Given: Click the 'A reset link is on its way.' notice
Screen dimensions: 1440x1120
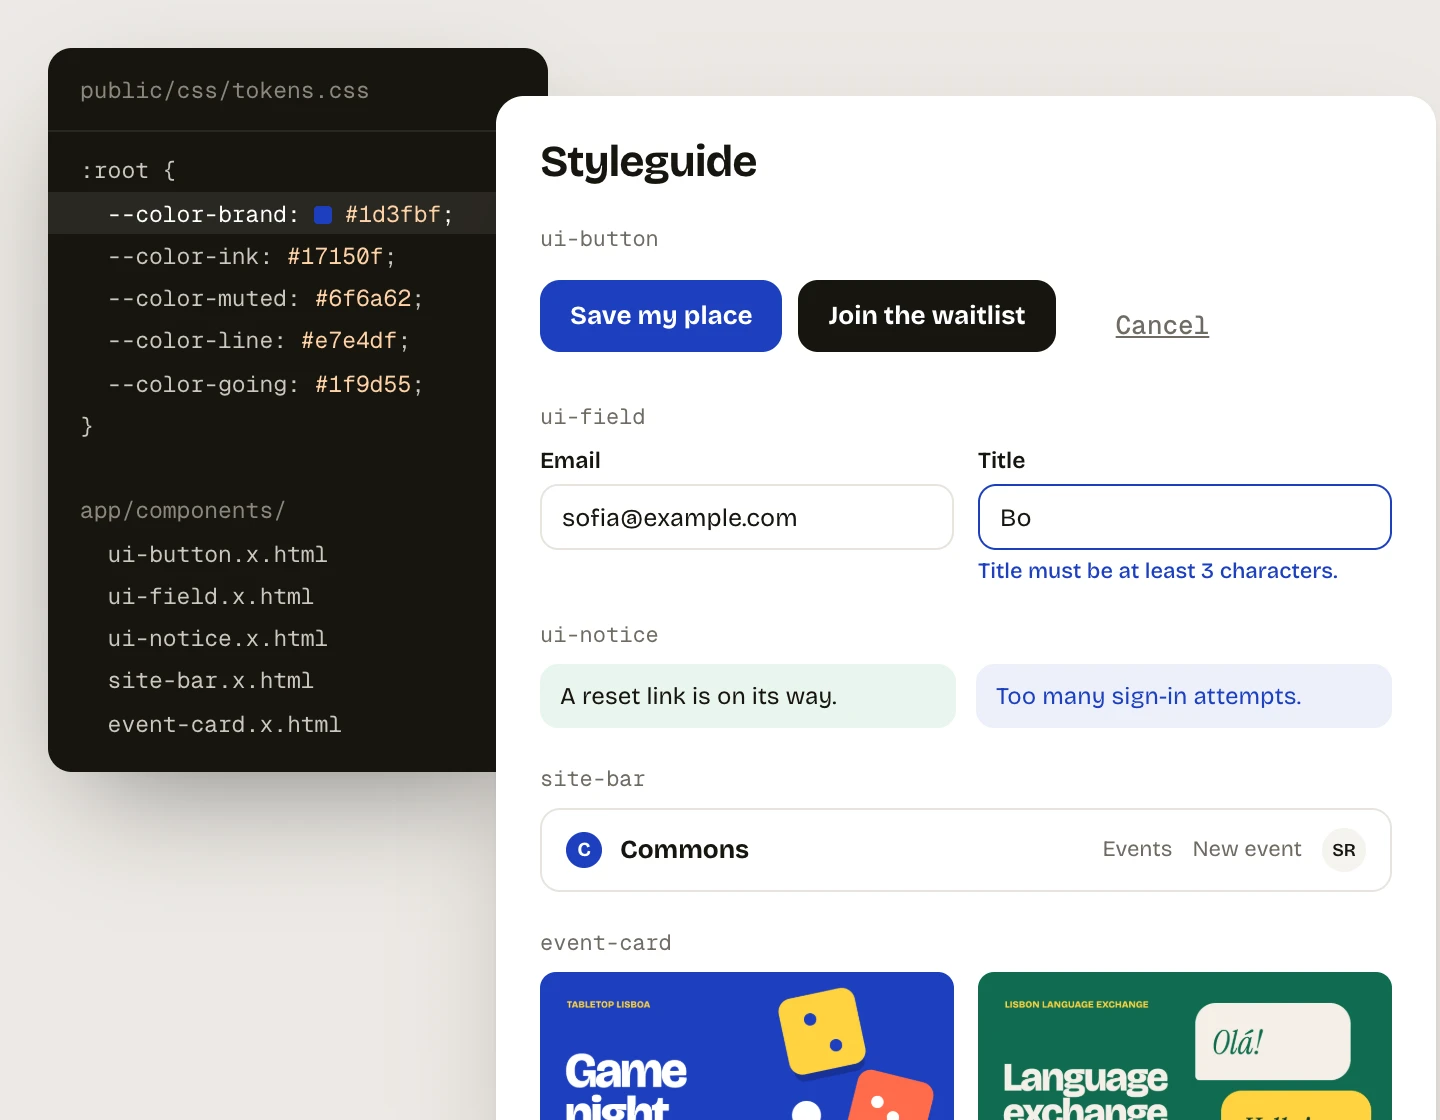Looking at the screenshot, I should pyautogui.click(x=748, y=696).
